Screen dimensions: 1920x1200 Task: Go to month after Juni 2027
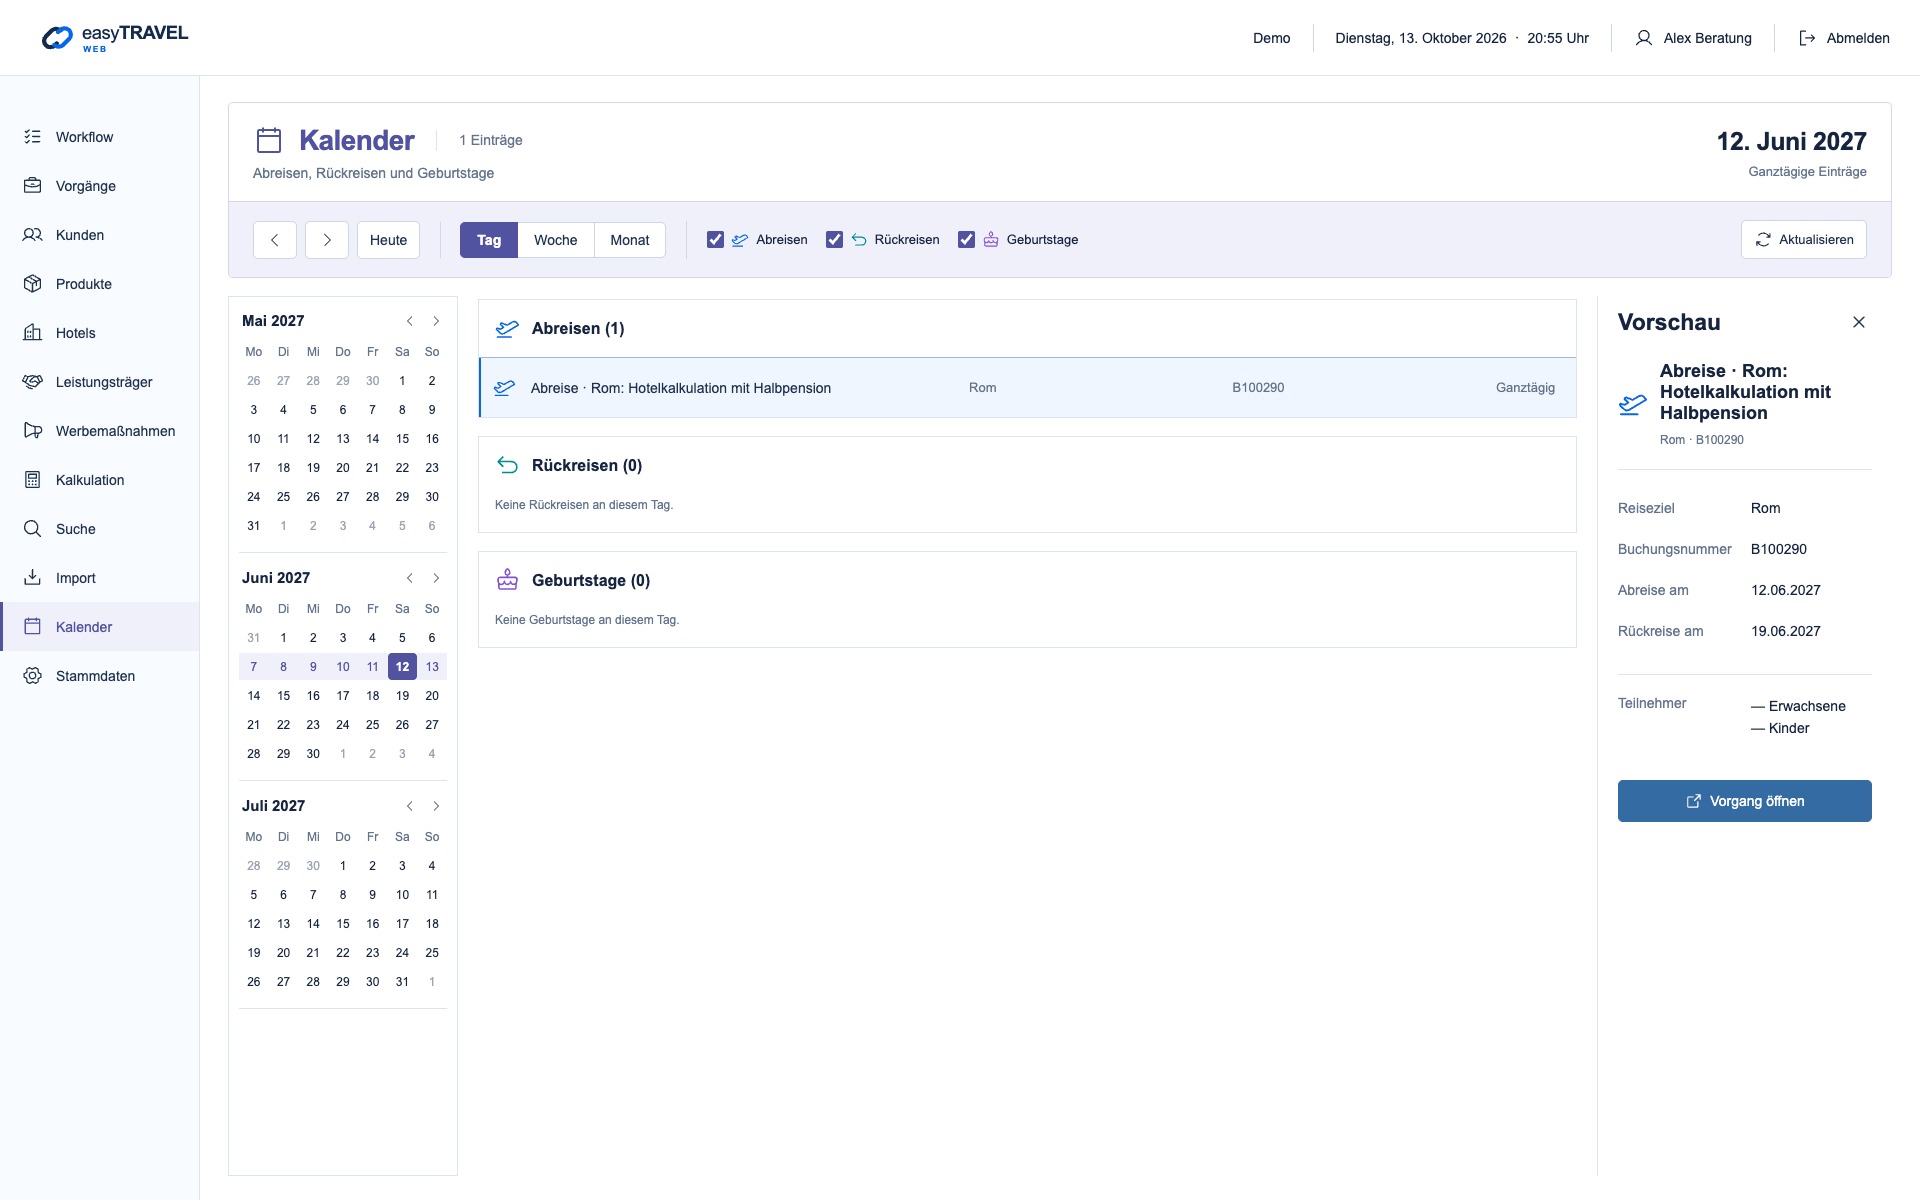[x=436, y=578]
